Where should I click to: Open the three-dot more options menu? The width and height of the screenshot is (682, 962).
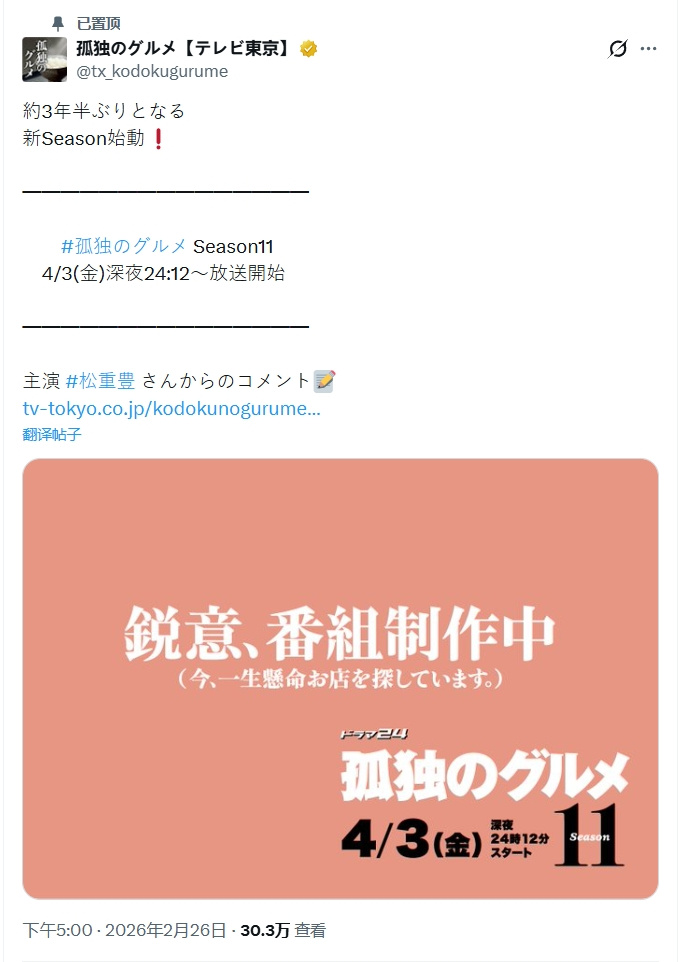pyautogui.click(x=648, y=48)
